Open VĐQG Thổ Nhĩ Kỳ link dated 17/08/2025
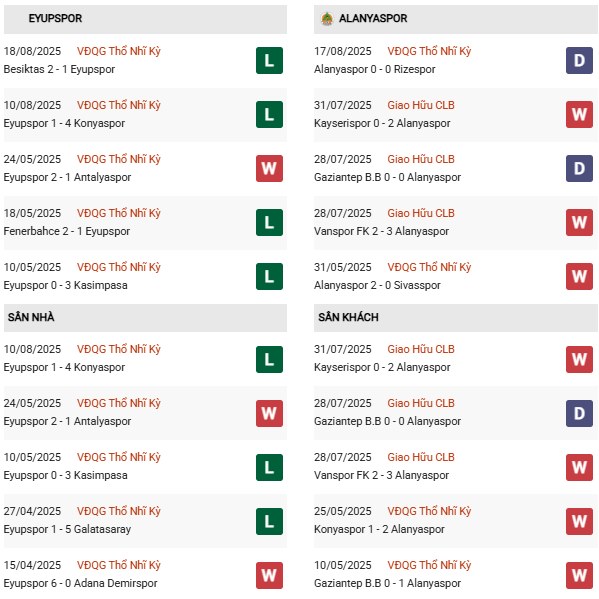The height and width of the screenshot is (599, 599). (429, 51)
